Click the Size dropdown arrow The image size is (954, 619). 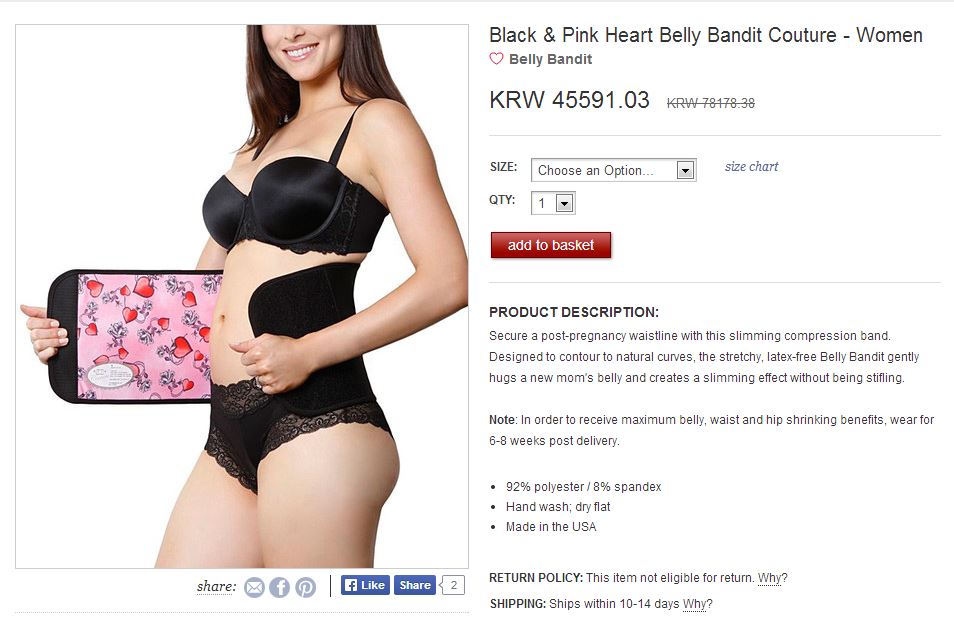tap(685, 170)
